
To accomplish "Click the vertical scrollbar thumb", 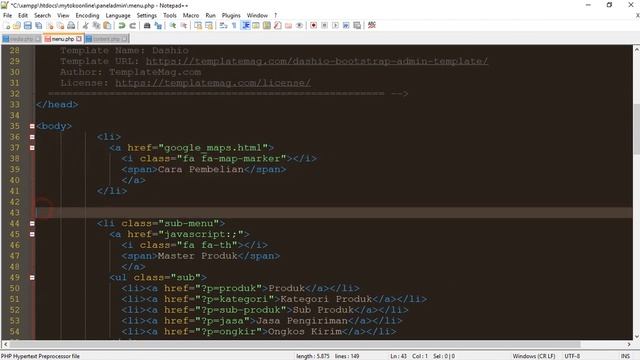I will click(636, 129).
